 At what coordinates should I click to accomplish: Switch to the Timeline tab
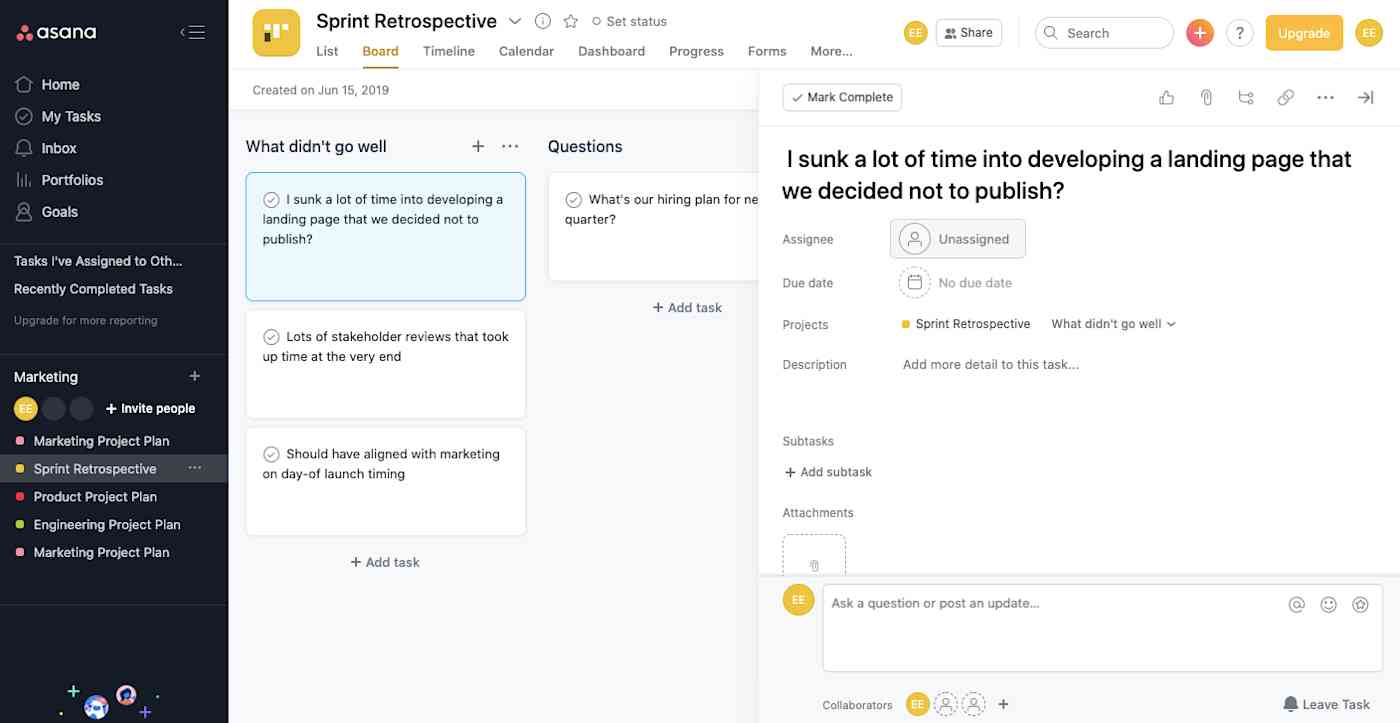tap(448, 51)
